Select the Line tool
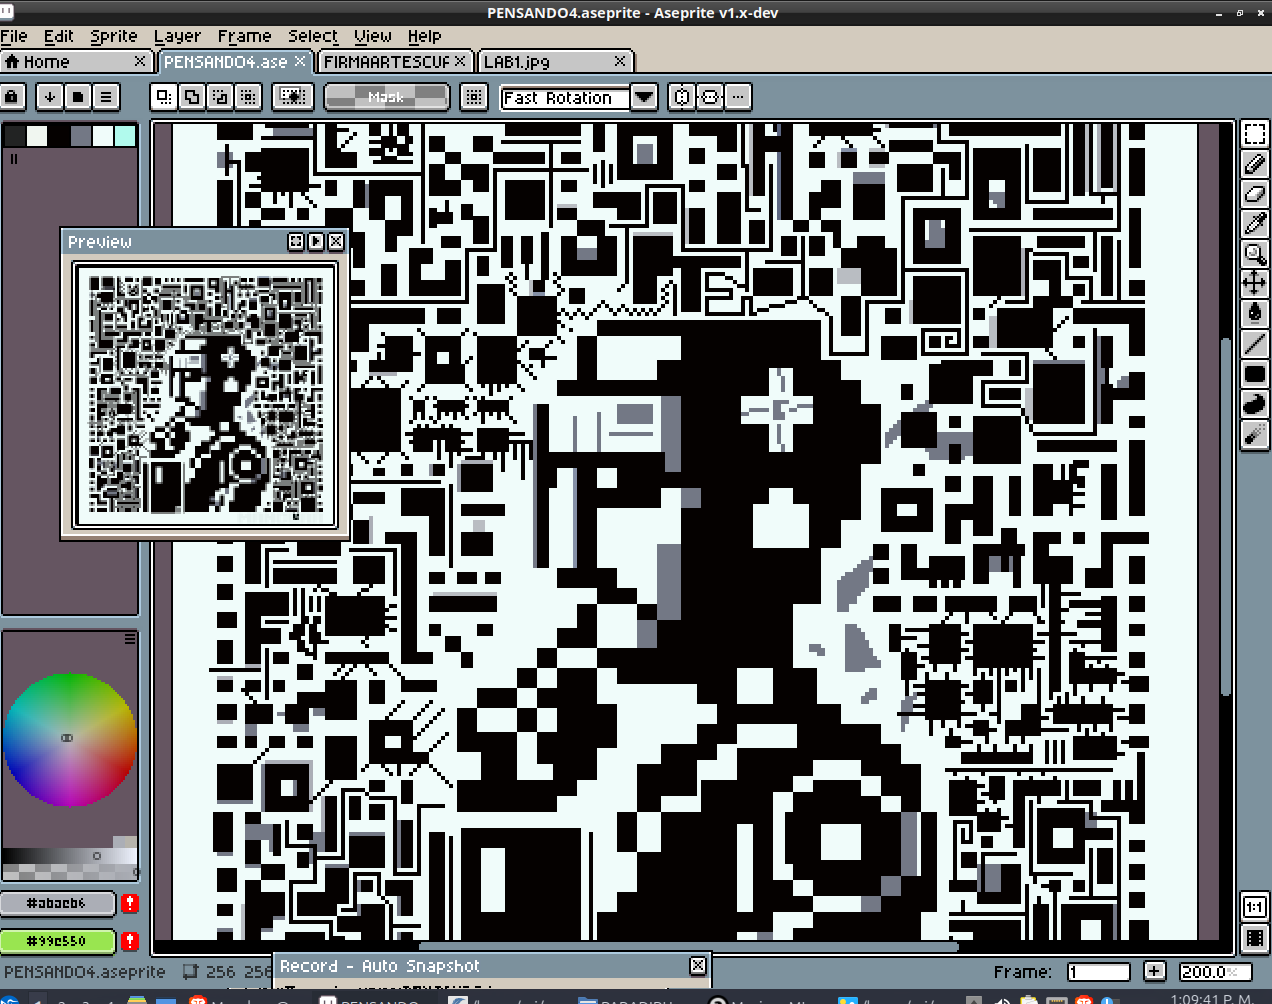The image size is (1272, 1004). [x=1254, y=344]
